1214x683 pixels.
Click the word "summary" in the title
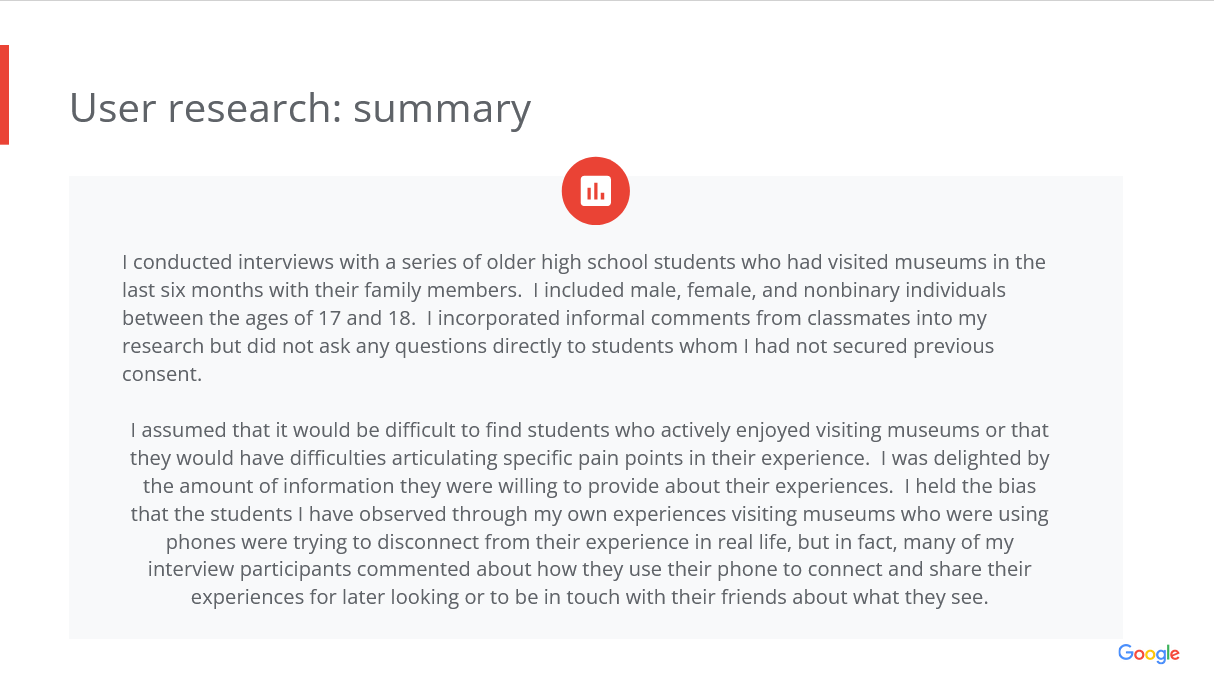coord(441,108)
